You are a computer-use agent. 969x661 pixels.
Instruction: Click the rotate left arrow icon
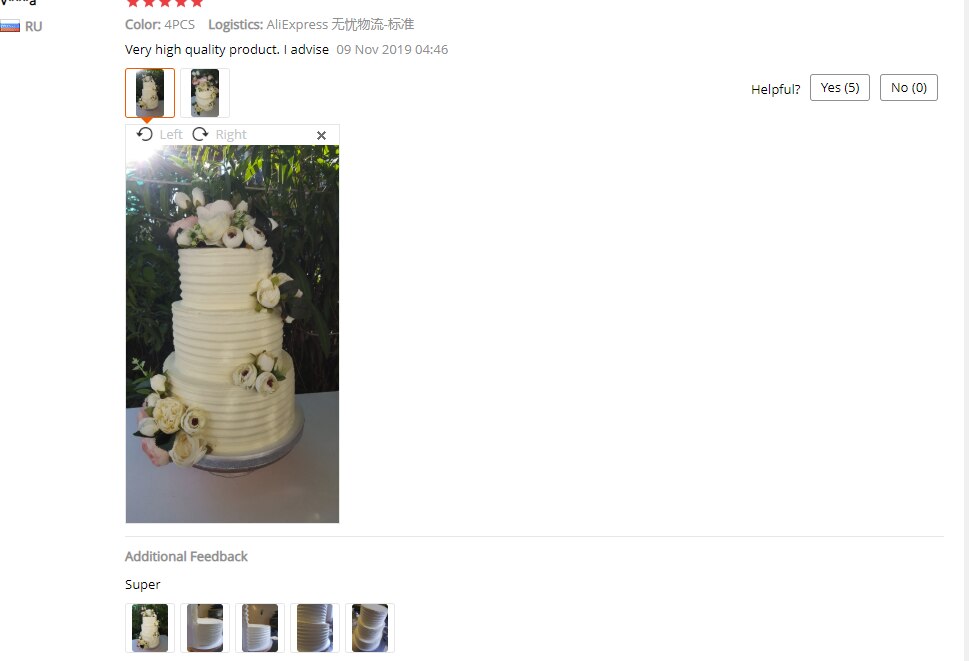[x=145, y=134]
